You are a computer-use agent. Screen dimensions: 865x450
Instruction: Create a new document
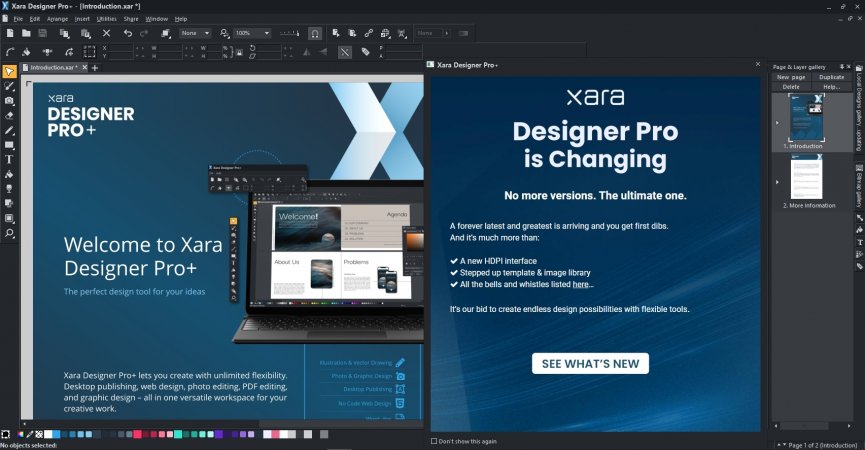(10, 33)
